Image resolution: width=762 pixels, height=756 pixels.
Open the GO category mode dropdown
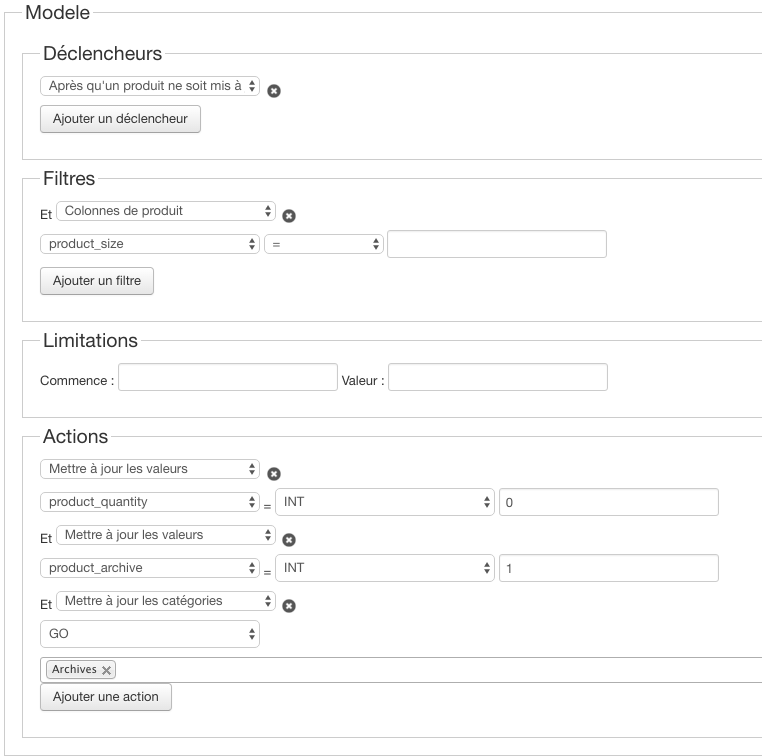[x=150, y=634]
